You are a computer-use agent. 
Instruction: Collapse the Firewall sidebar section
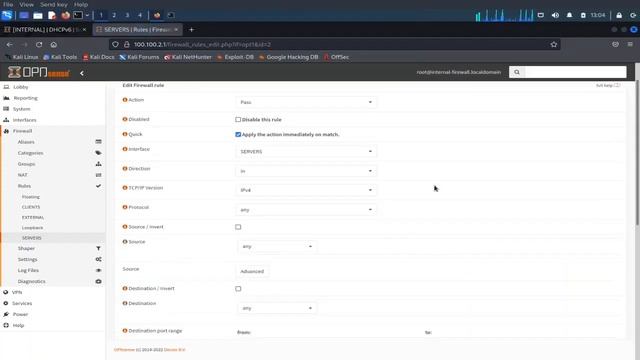(22, 131)
